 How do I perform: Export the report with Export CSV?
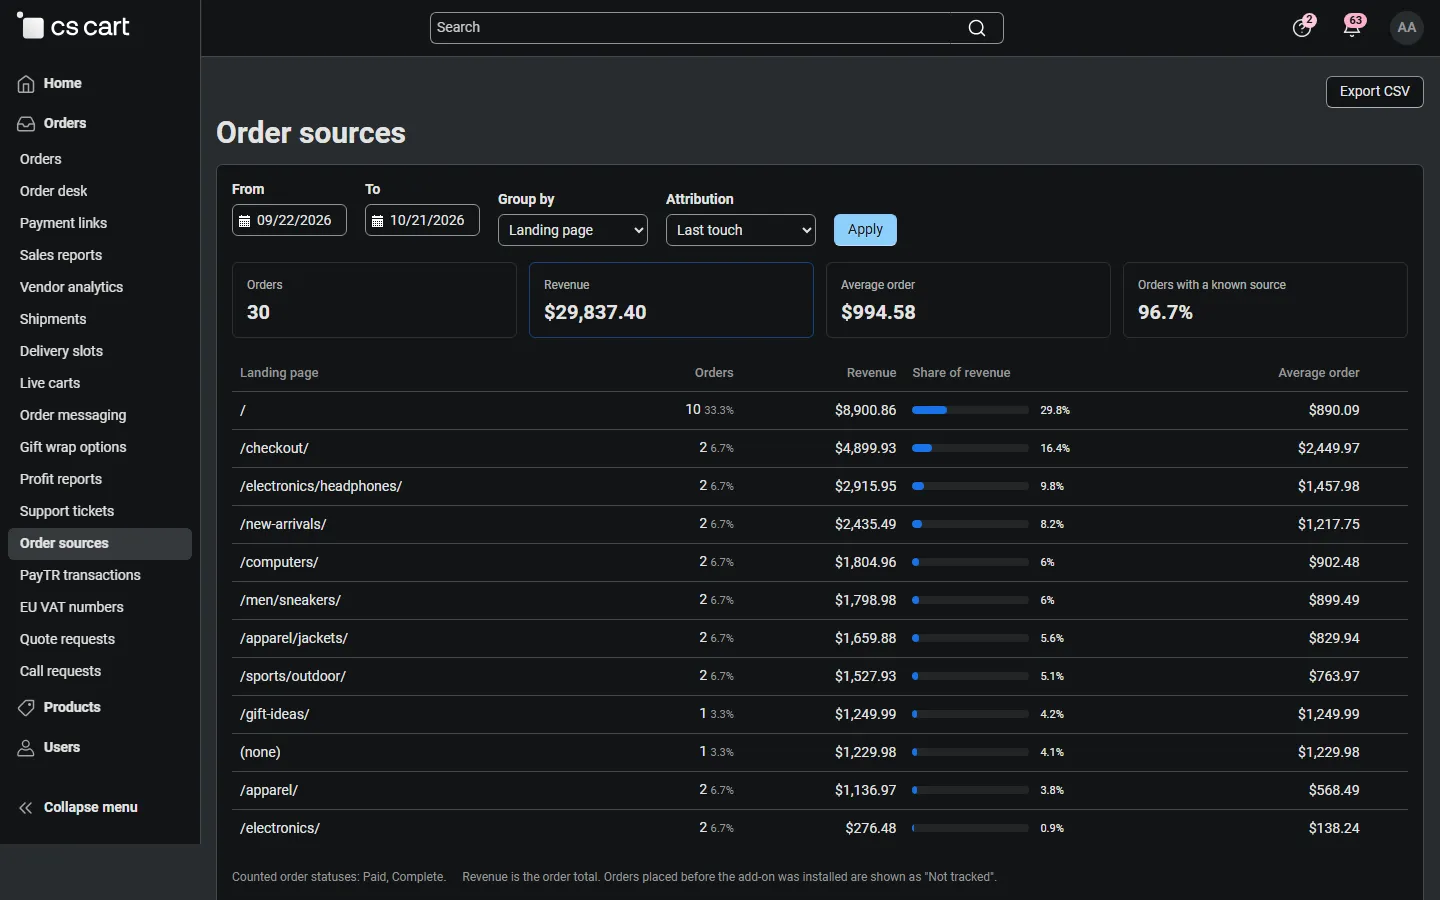[1375, 91]
